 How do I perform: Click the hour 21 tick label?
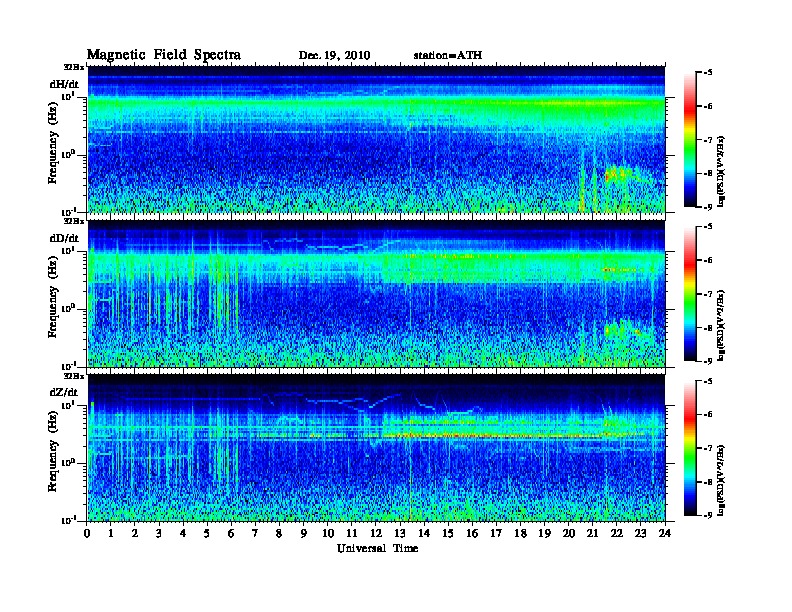592,533
